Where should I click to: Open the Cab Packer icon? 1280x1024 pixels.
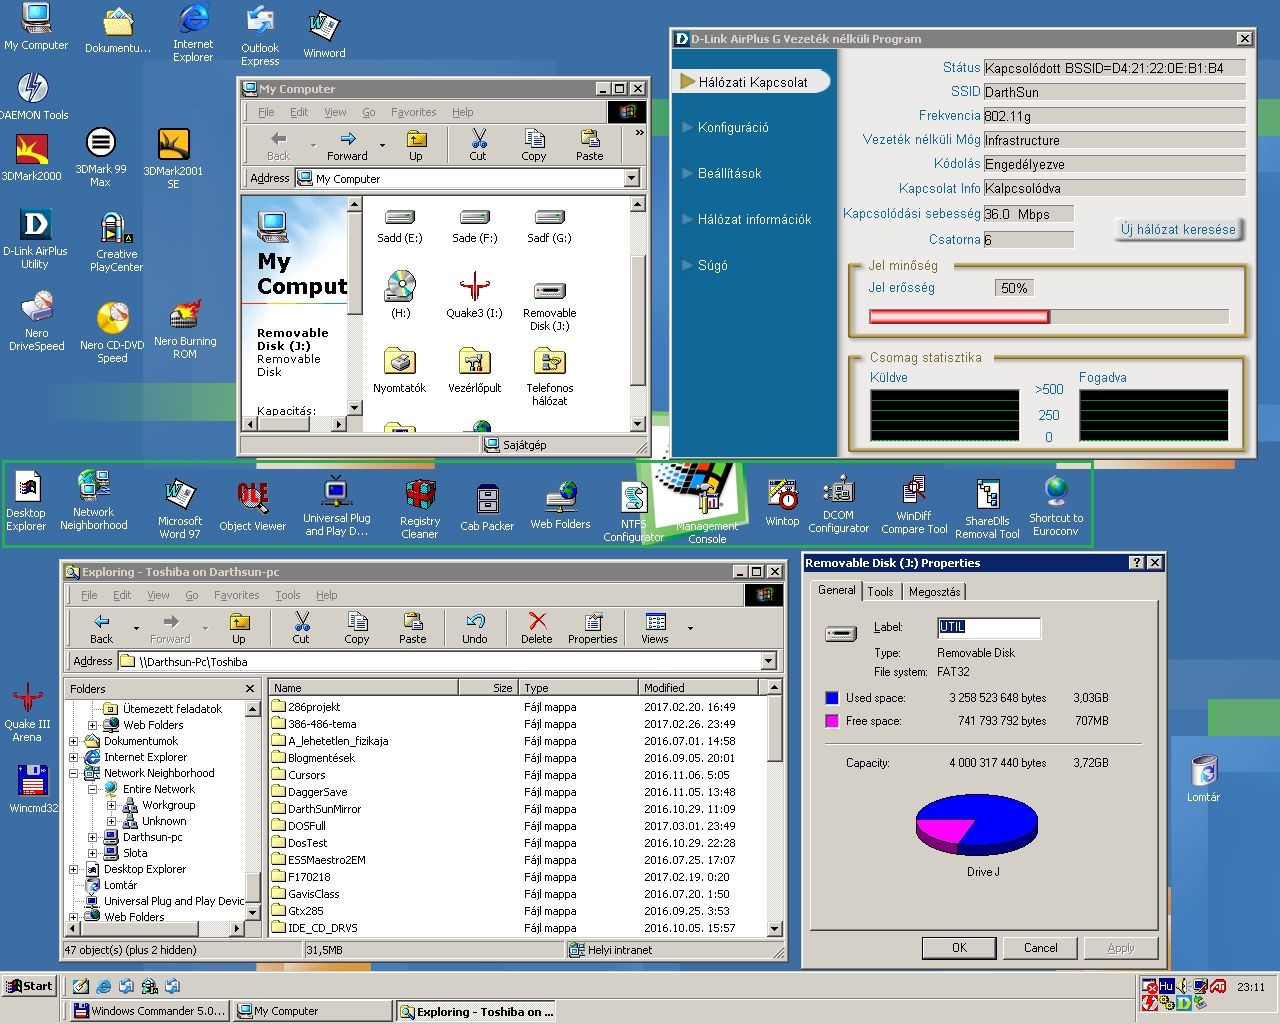tap(487, 507)
